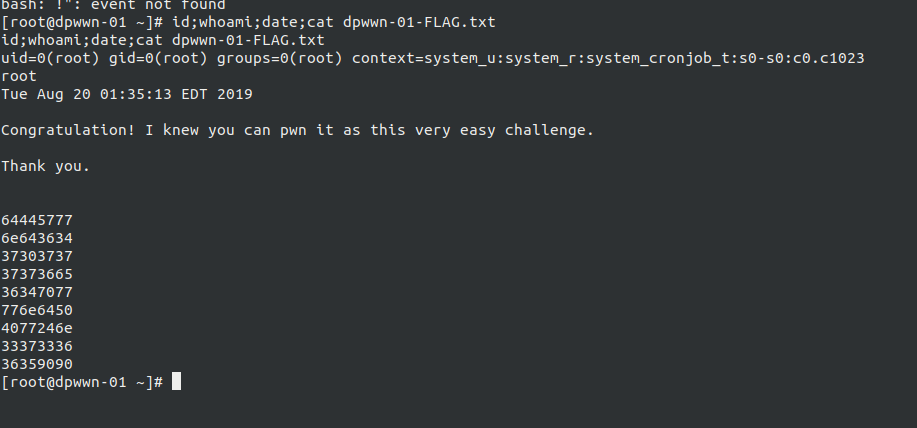Click the date output 'Tue Aug 20 01:35:13 EDT 2019'
Viewport: 917px width, 428px height.
(x=127, y=95)
